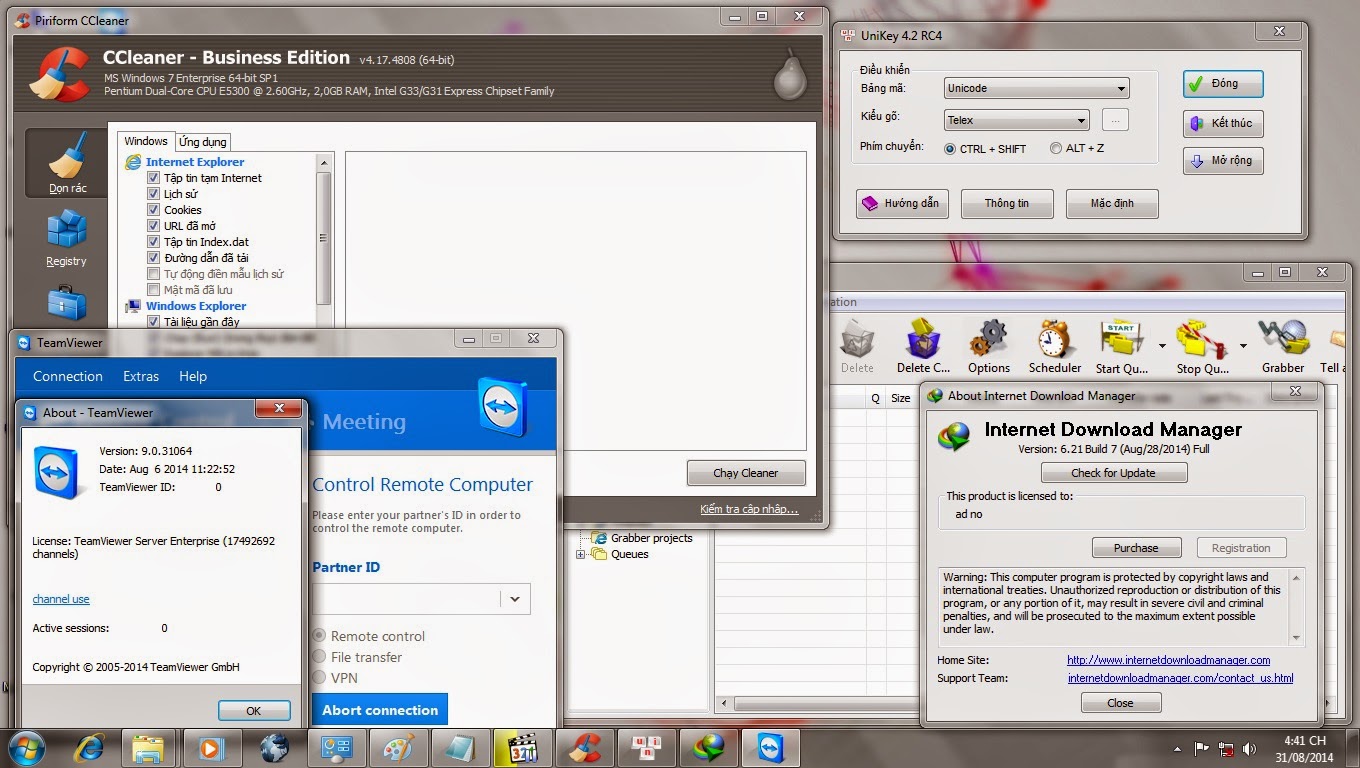
Task: Open Internet Explorer from the taskbar
Action: coord(90,747)
